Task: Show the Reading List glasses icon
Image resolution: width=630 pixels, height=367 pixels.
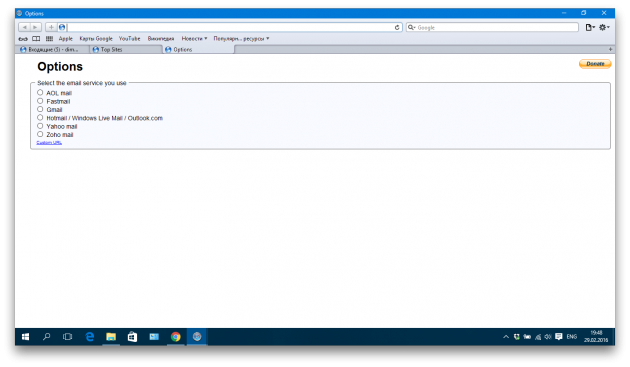Action: tap(23, 39)
